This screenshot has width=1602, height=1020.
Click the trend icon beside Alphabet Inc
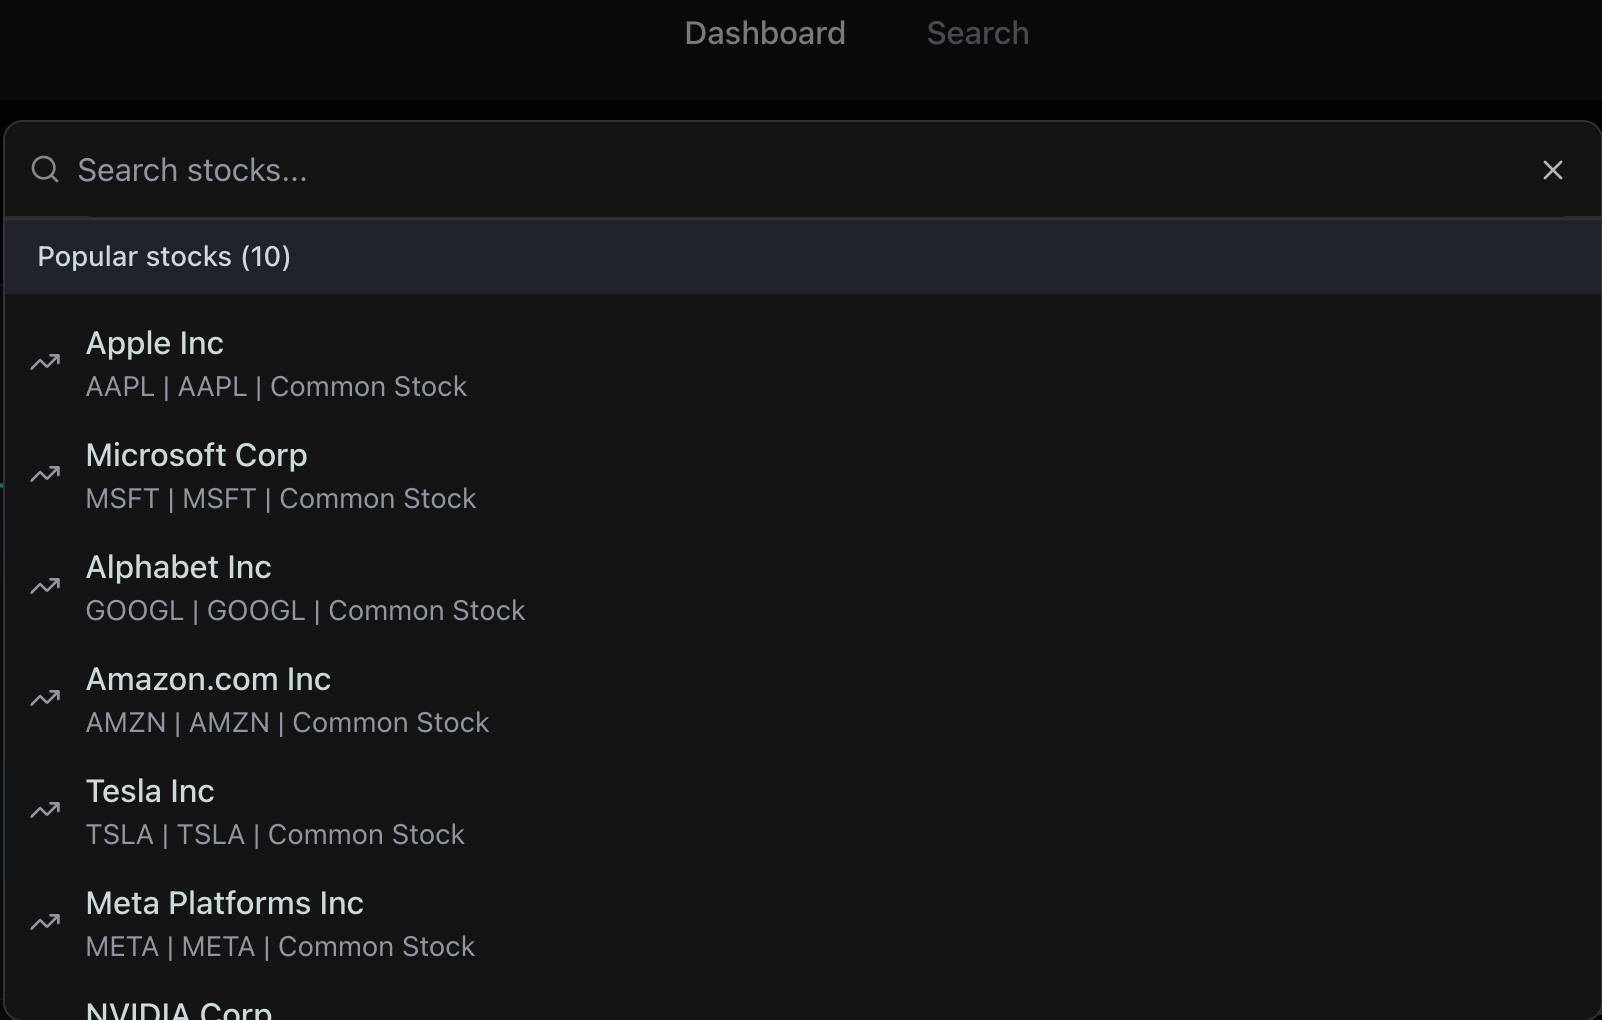click(x=45, y=587)
